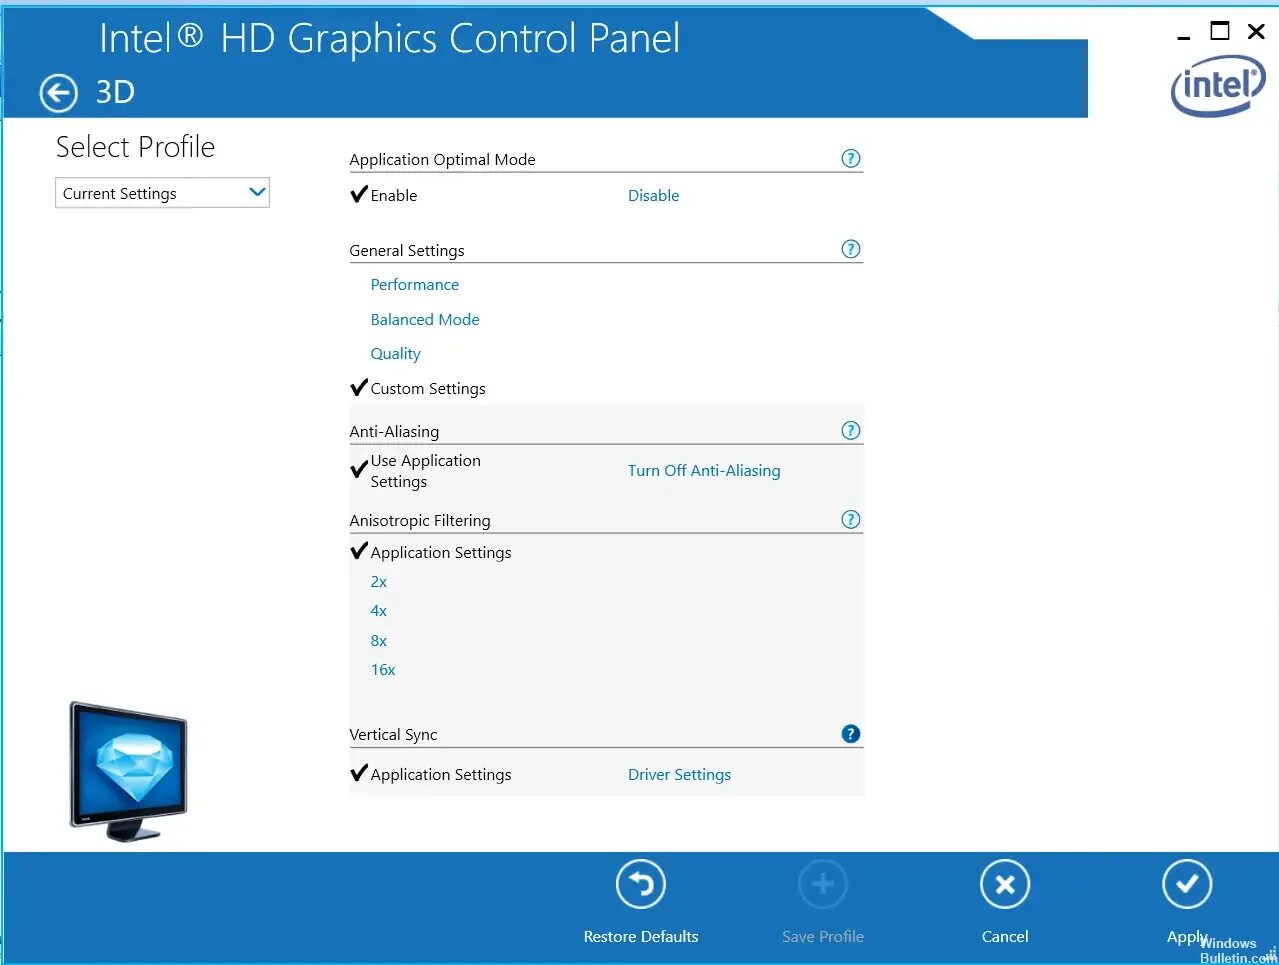This screenshot has width=1279, height=965.
Task: Open help for Application Optimal Mode
Action: coord(851,158)
